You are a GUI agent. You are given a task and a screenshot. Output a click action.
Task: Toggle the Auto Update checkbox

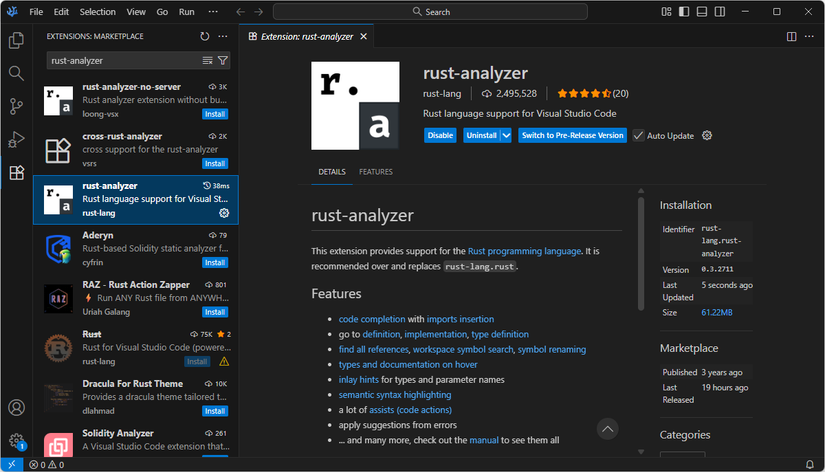638,136
